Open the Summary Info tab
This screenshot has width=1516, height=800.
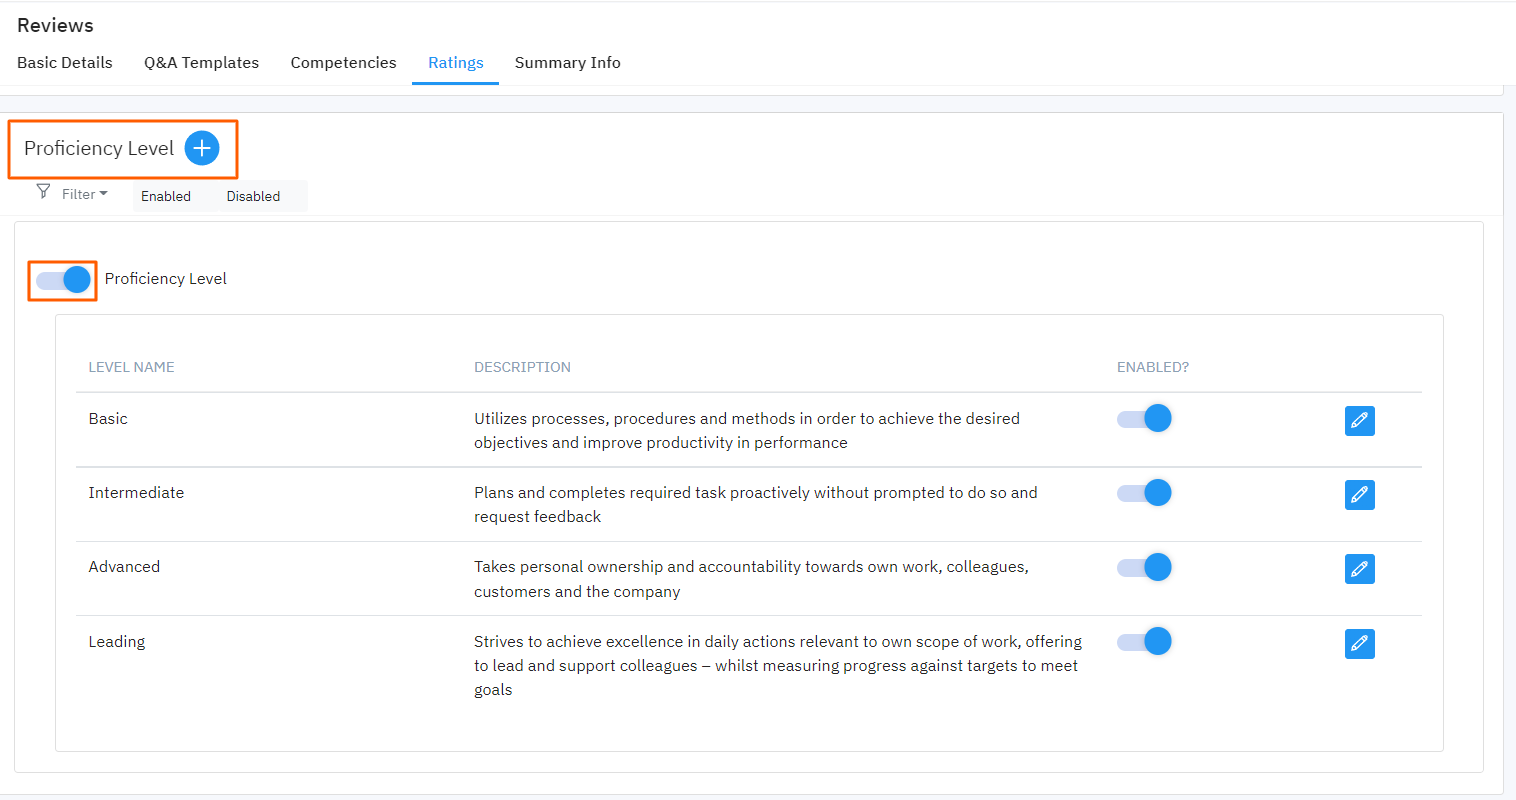point(567,63)
